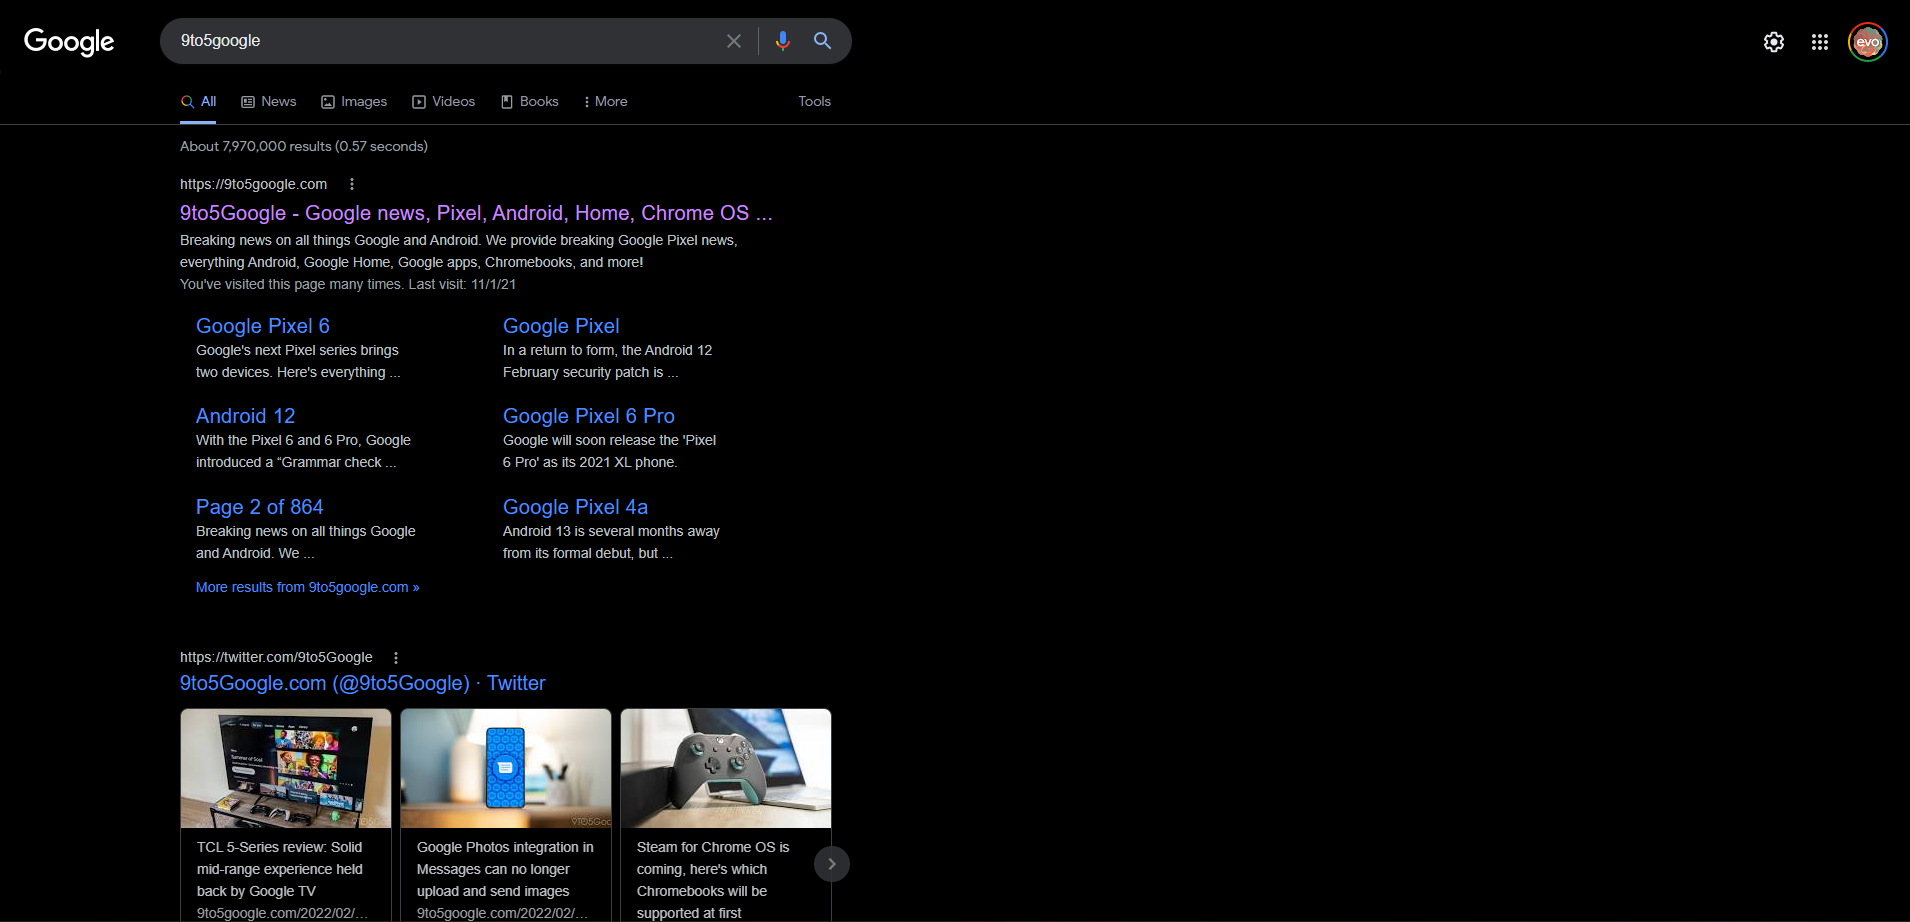Open options menu next to 9to5google.com URL
This screenshot has height=922, width=1910.
(352, 184)
